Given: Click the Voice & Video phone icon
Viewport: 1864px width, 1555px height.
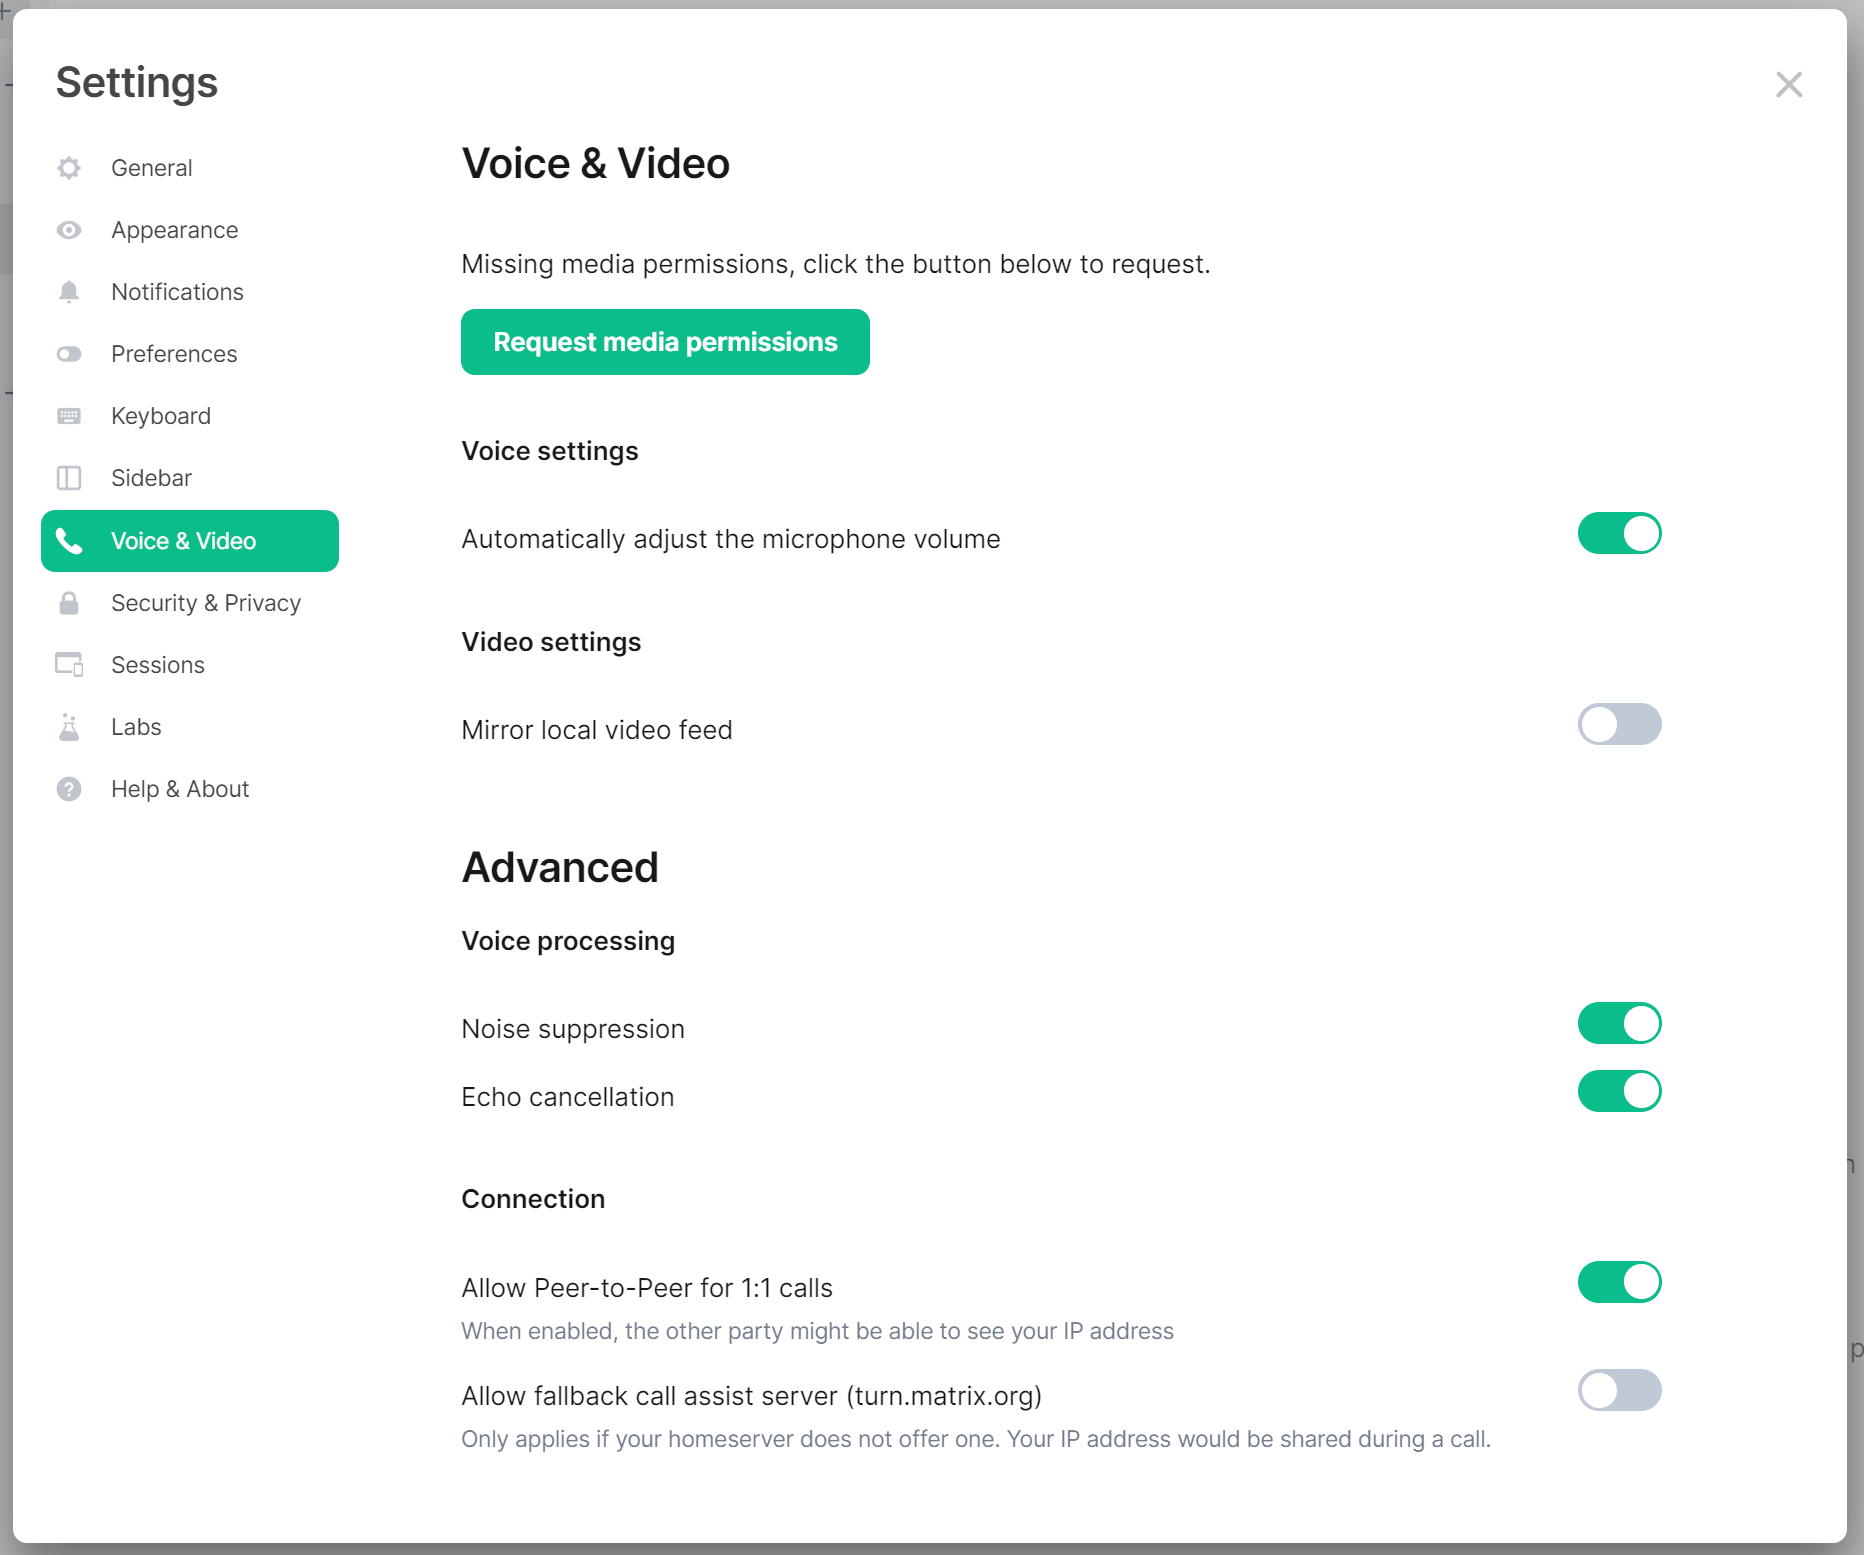Looking at the screenshot, I should pyautogui.click(x=69, y=541).
